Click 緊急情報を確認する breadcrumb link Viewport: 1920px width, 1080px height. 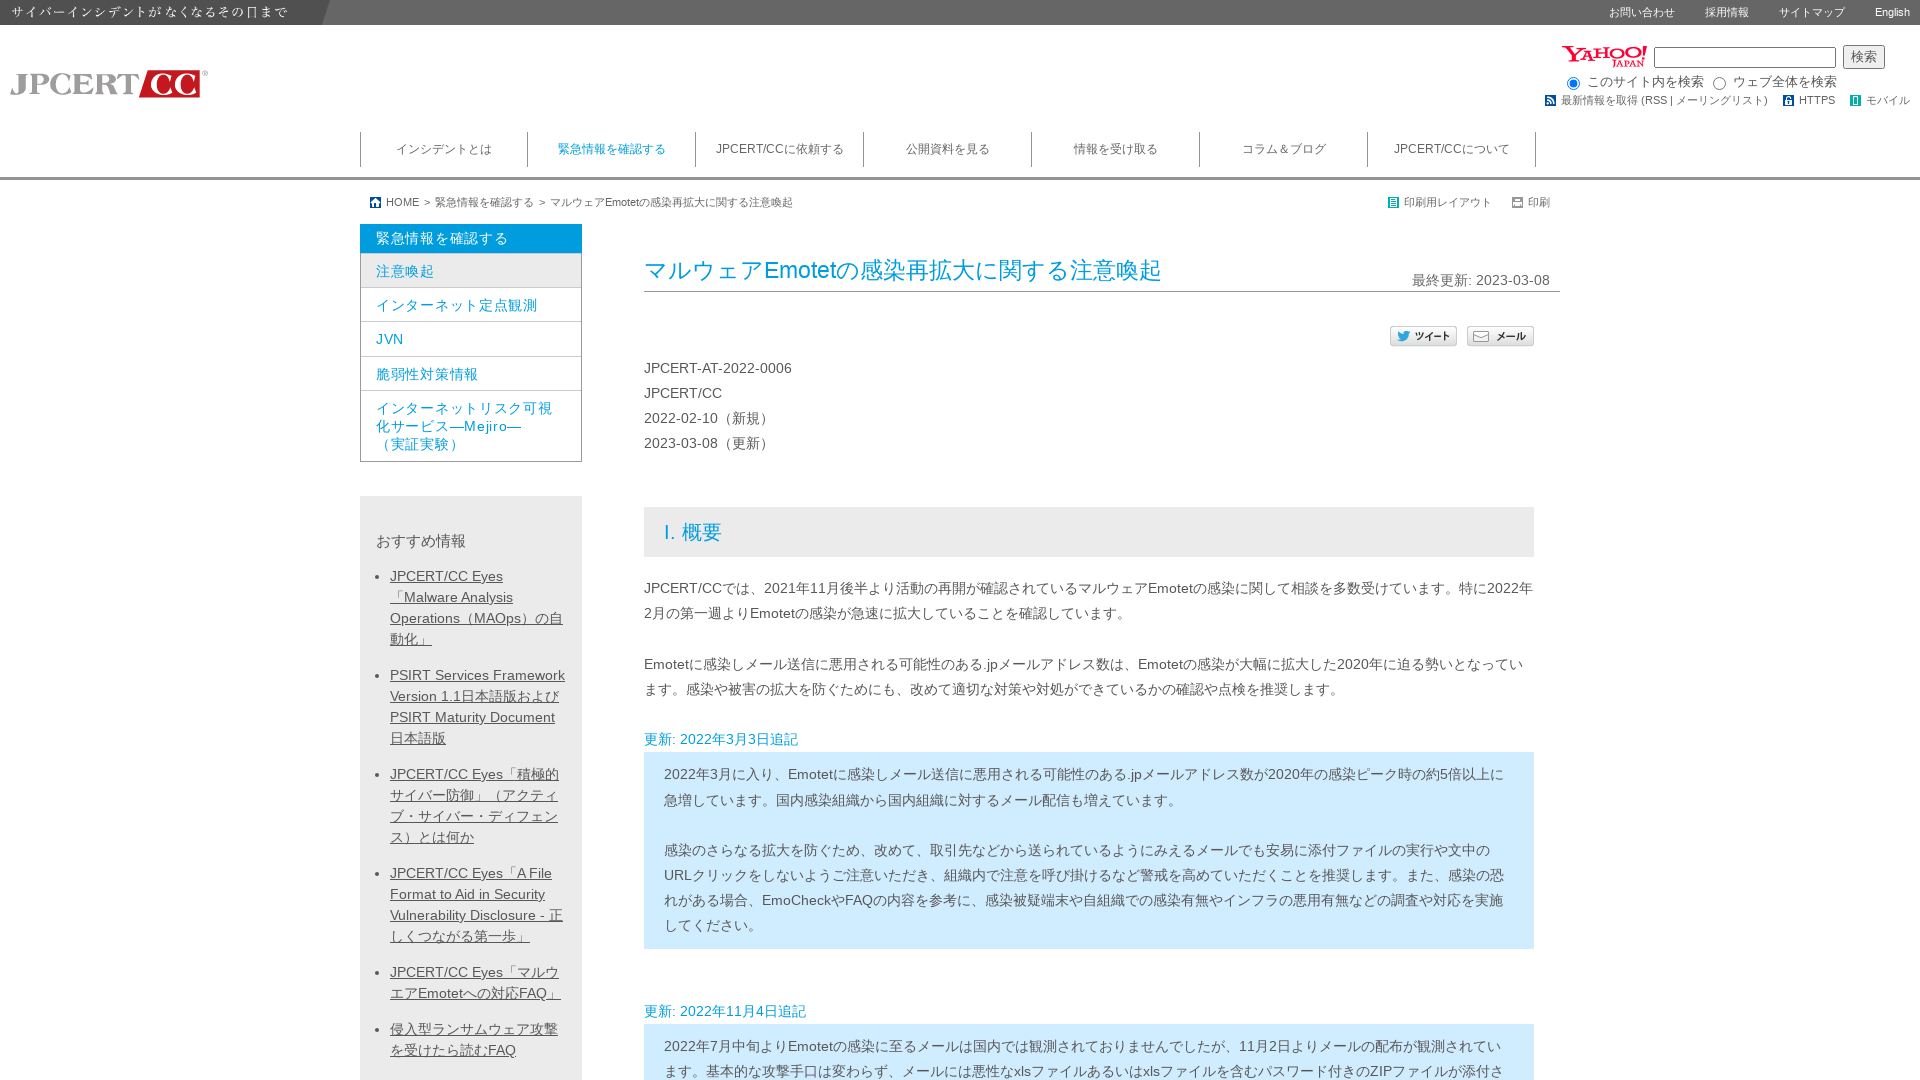tap(484, 203)
